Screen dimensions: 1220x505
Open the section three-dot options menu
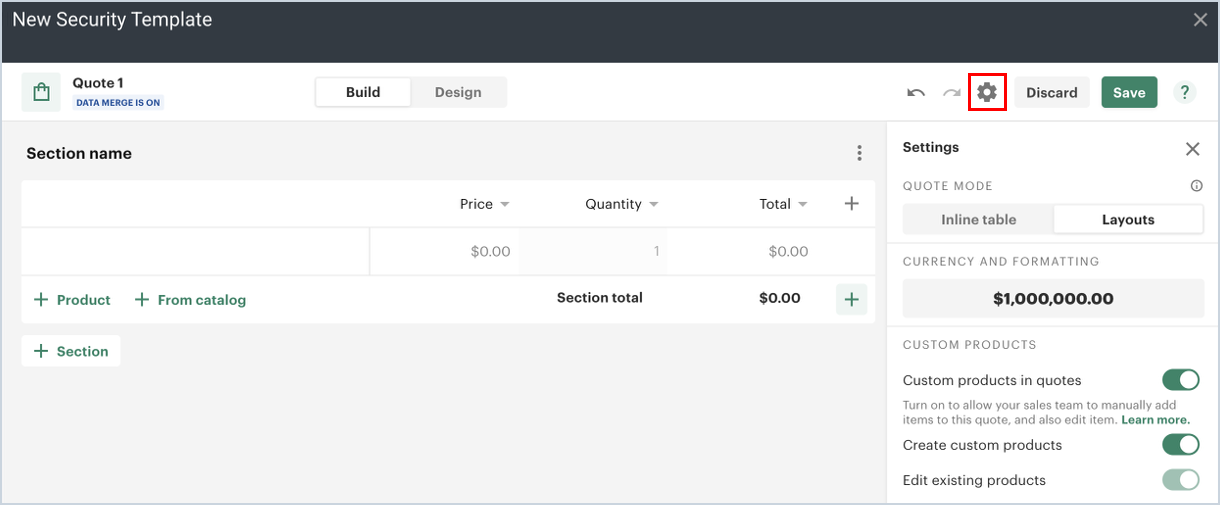859,153
